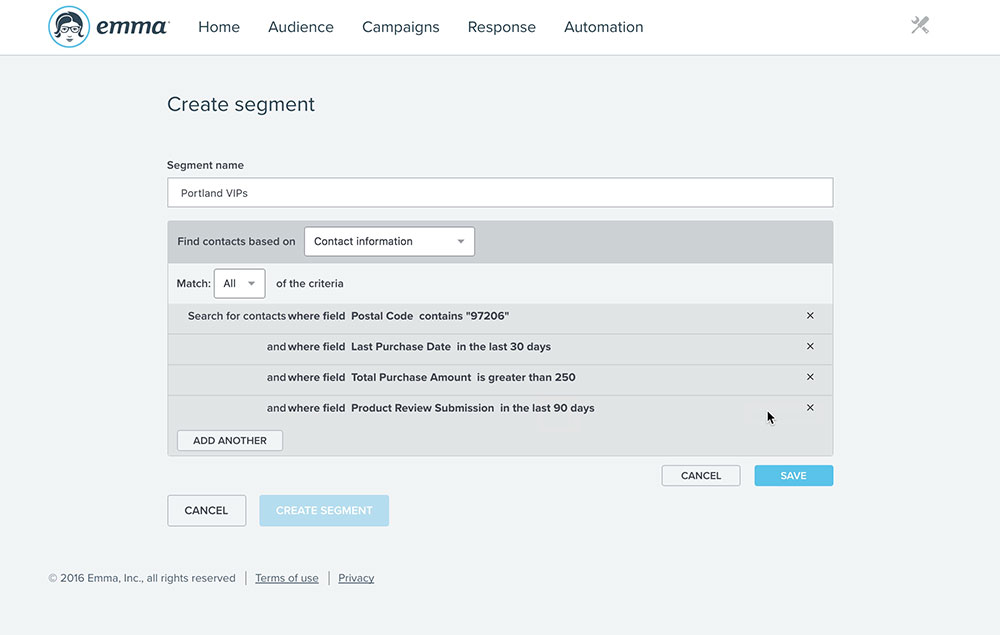
Task: Click the Create Segment button
Action: coord(324,510)
